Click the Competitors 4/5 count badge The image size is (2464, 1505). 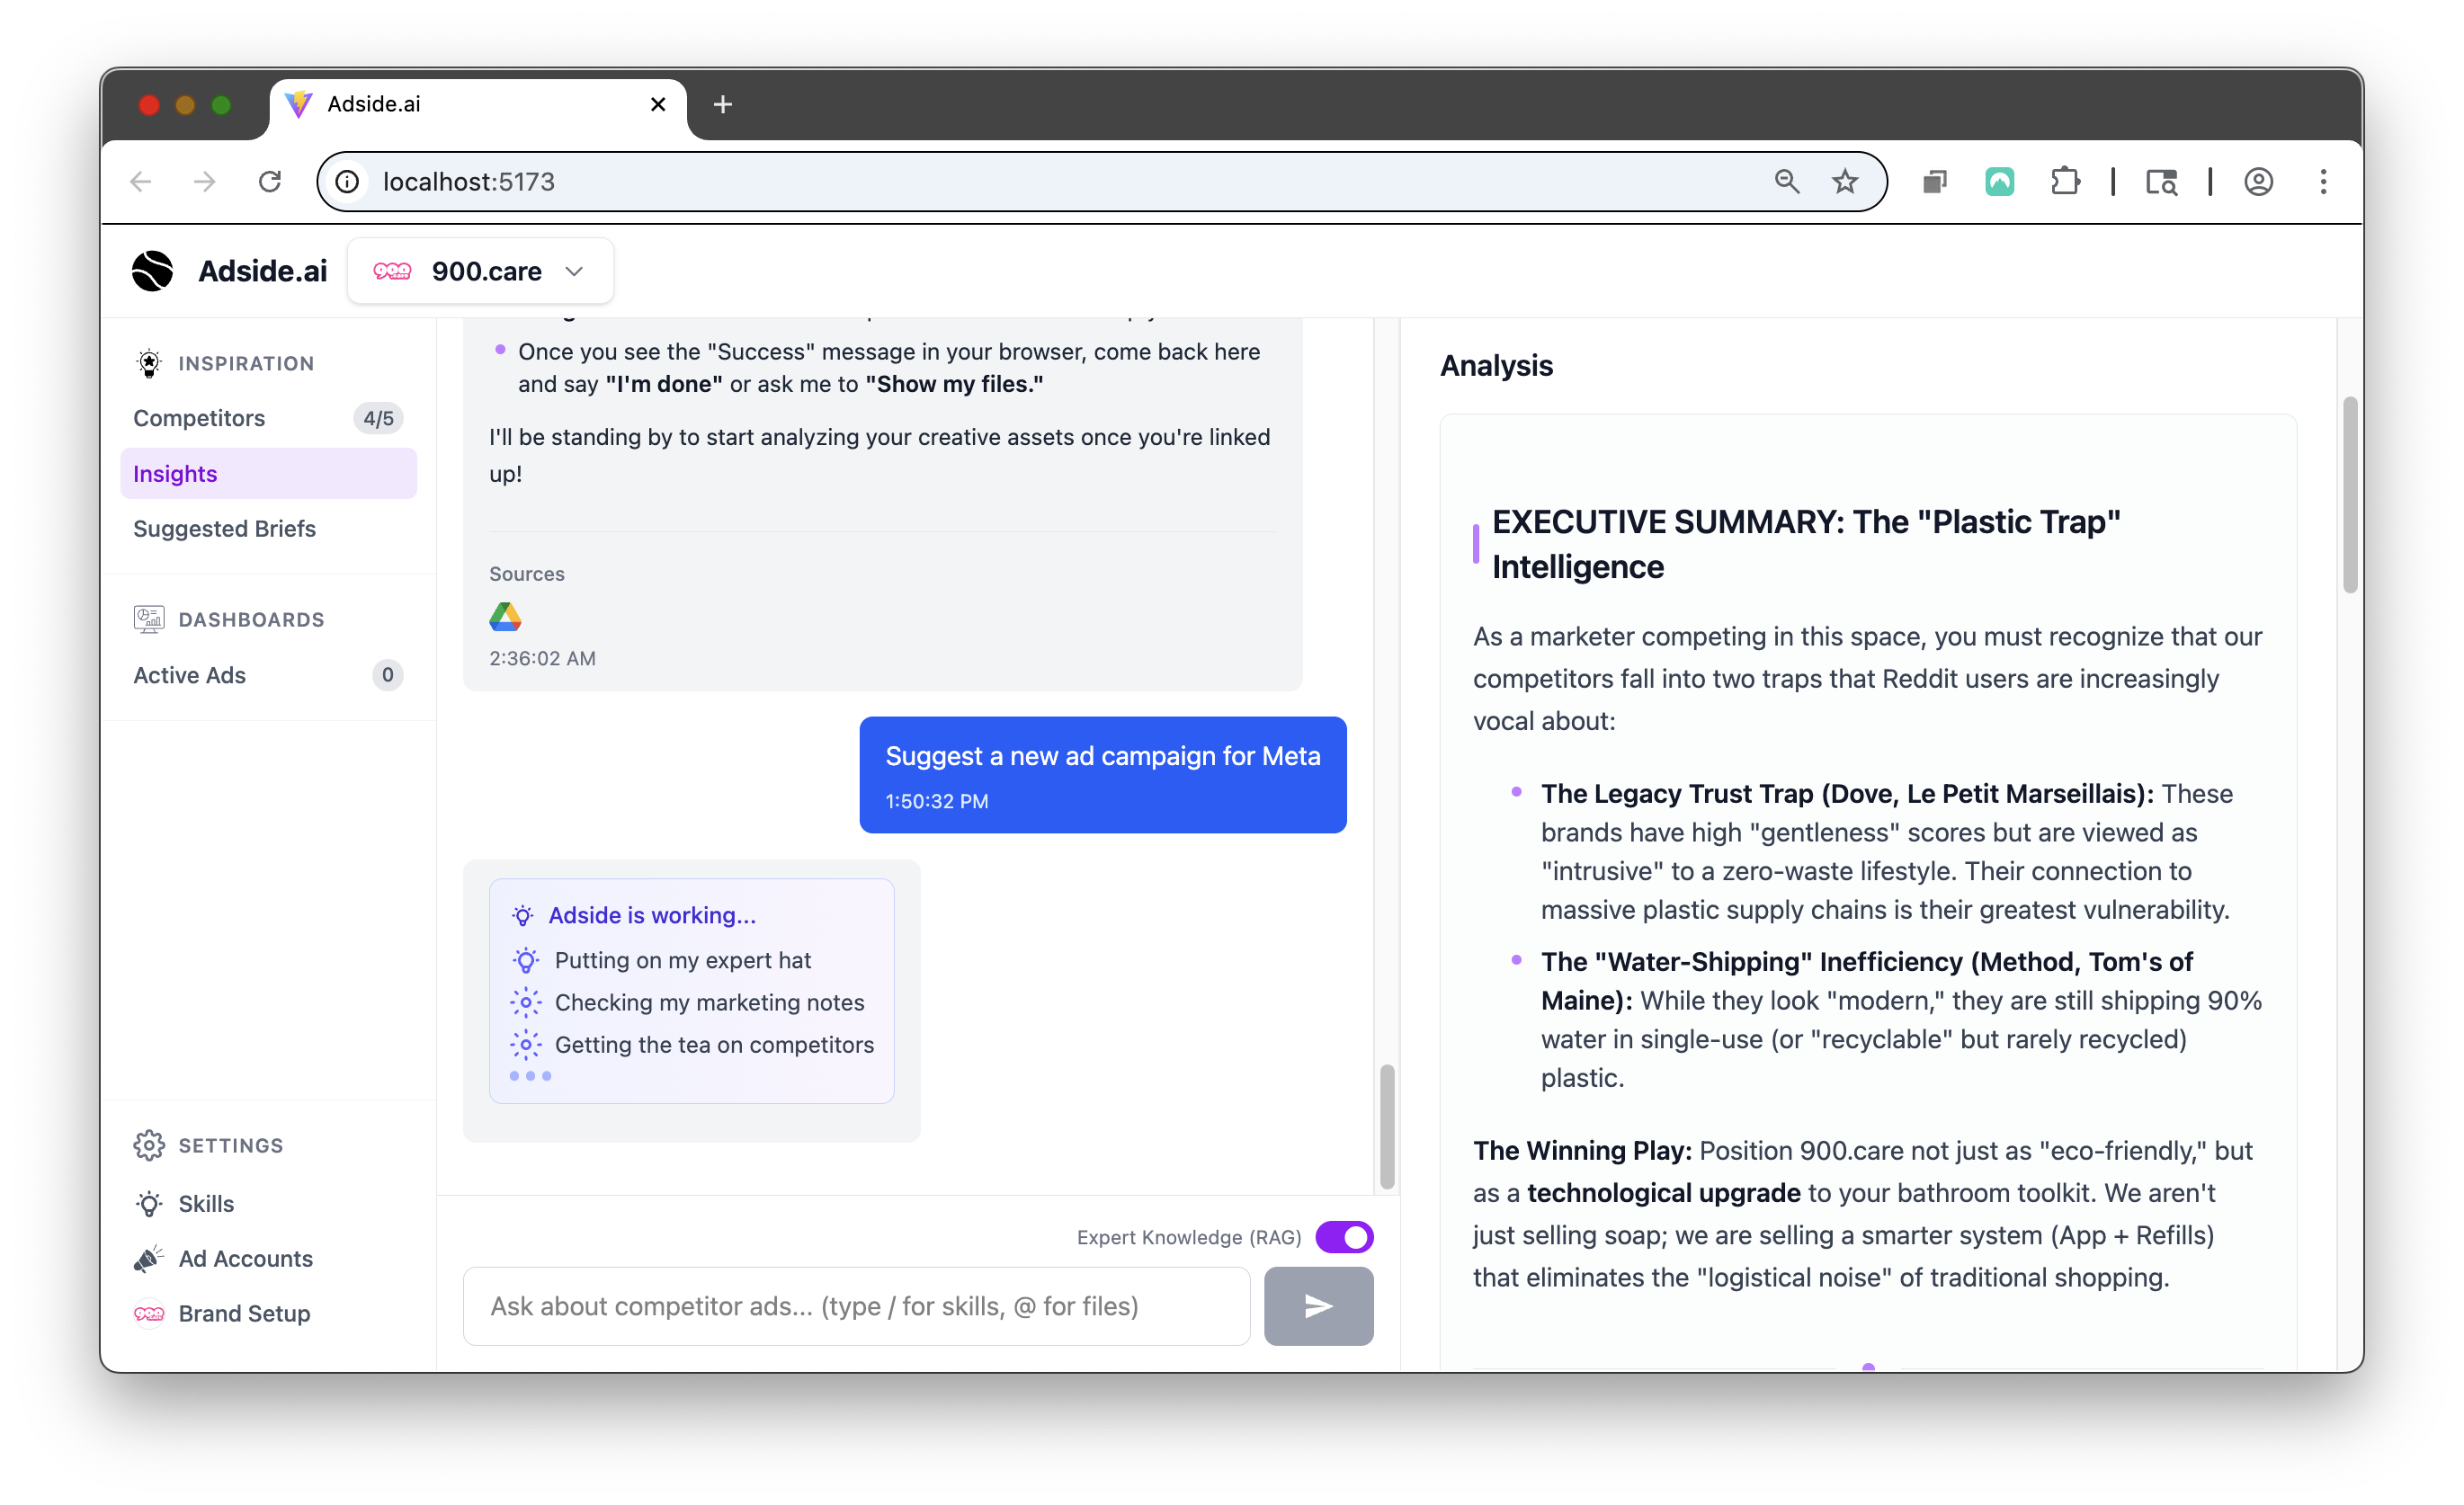[x=378, y=418]
